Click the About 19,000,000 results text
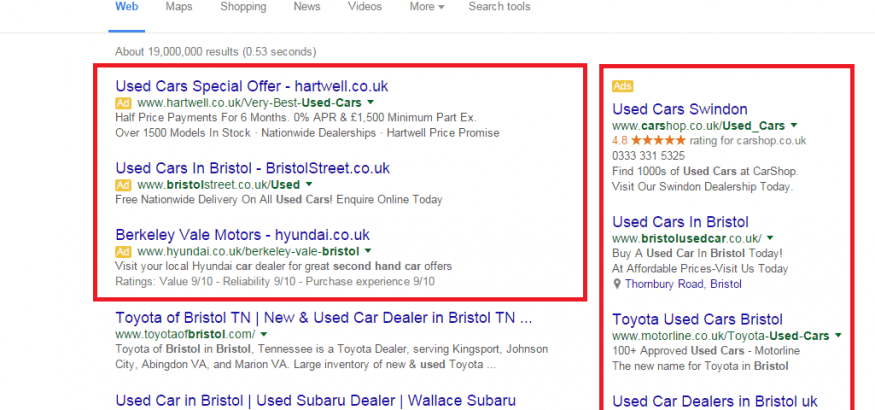Screen dimensions: 875x410 pos(215,52)
